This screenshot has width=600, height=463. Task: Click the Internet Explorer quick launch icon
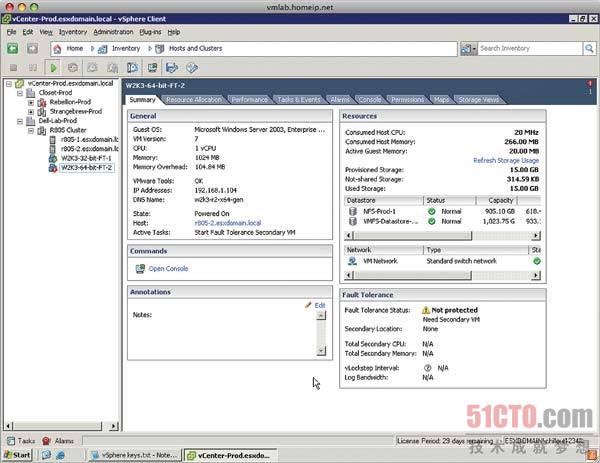click(x=60, y=455)
